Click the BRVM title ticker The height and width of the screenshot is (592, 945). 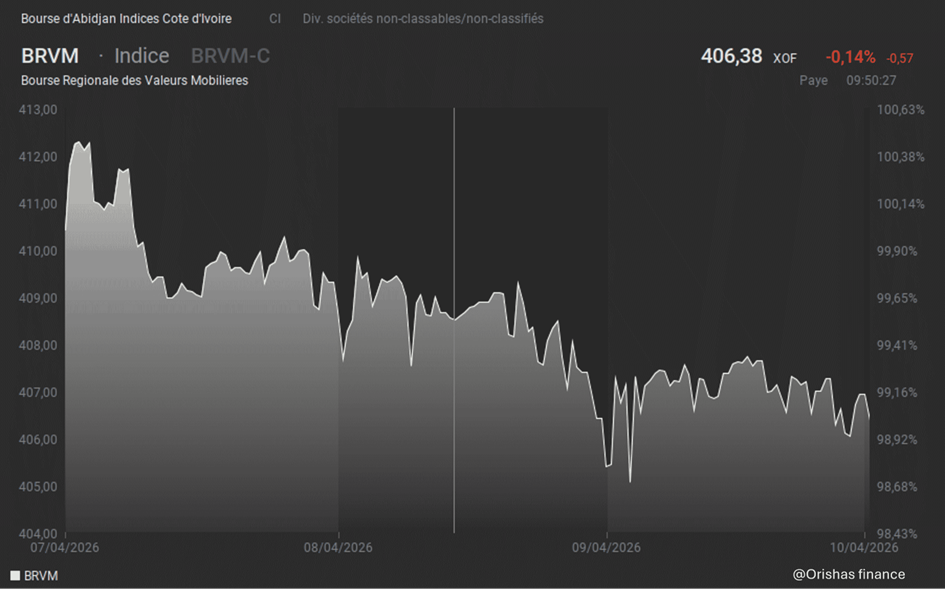[50, 56]
